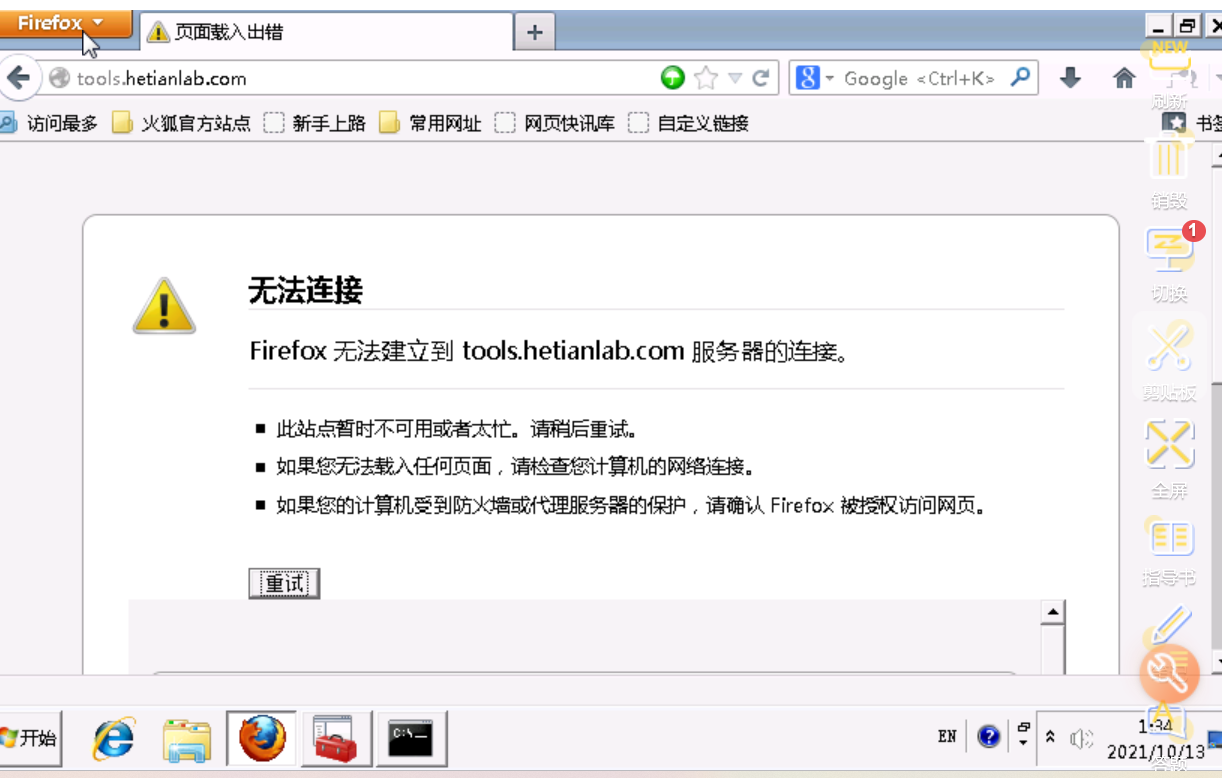Open the 访问最多 bookmarks item
The width and height of the screenshot is (1222, 778).
(50, 124)
